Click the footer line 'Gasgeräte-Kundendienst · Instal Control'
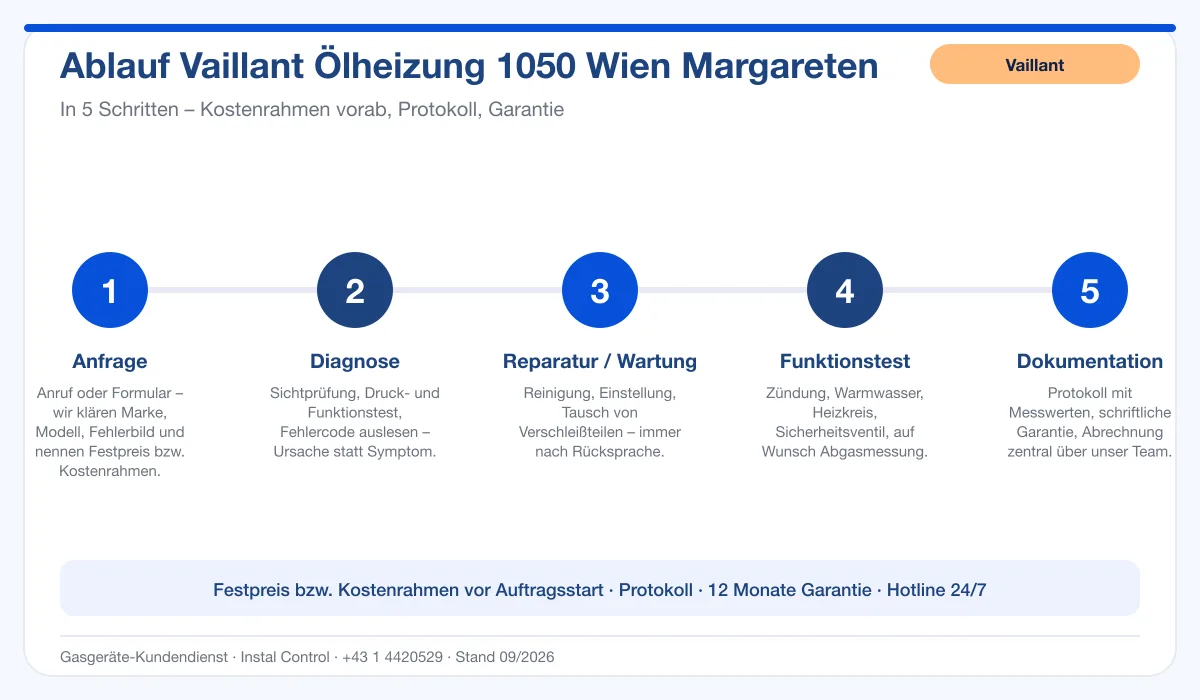The image size is (1200, 700). tap(307, 657)
